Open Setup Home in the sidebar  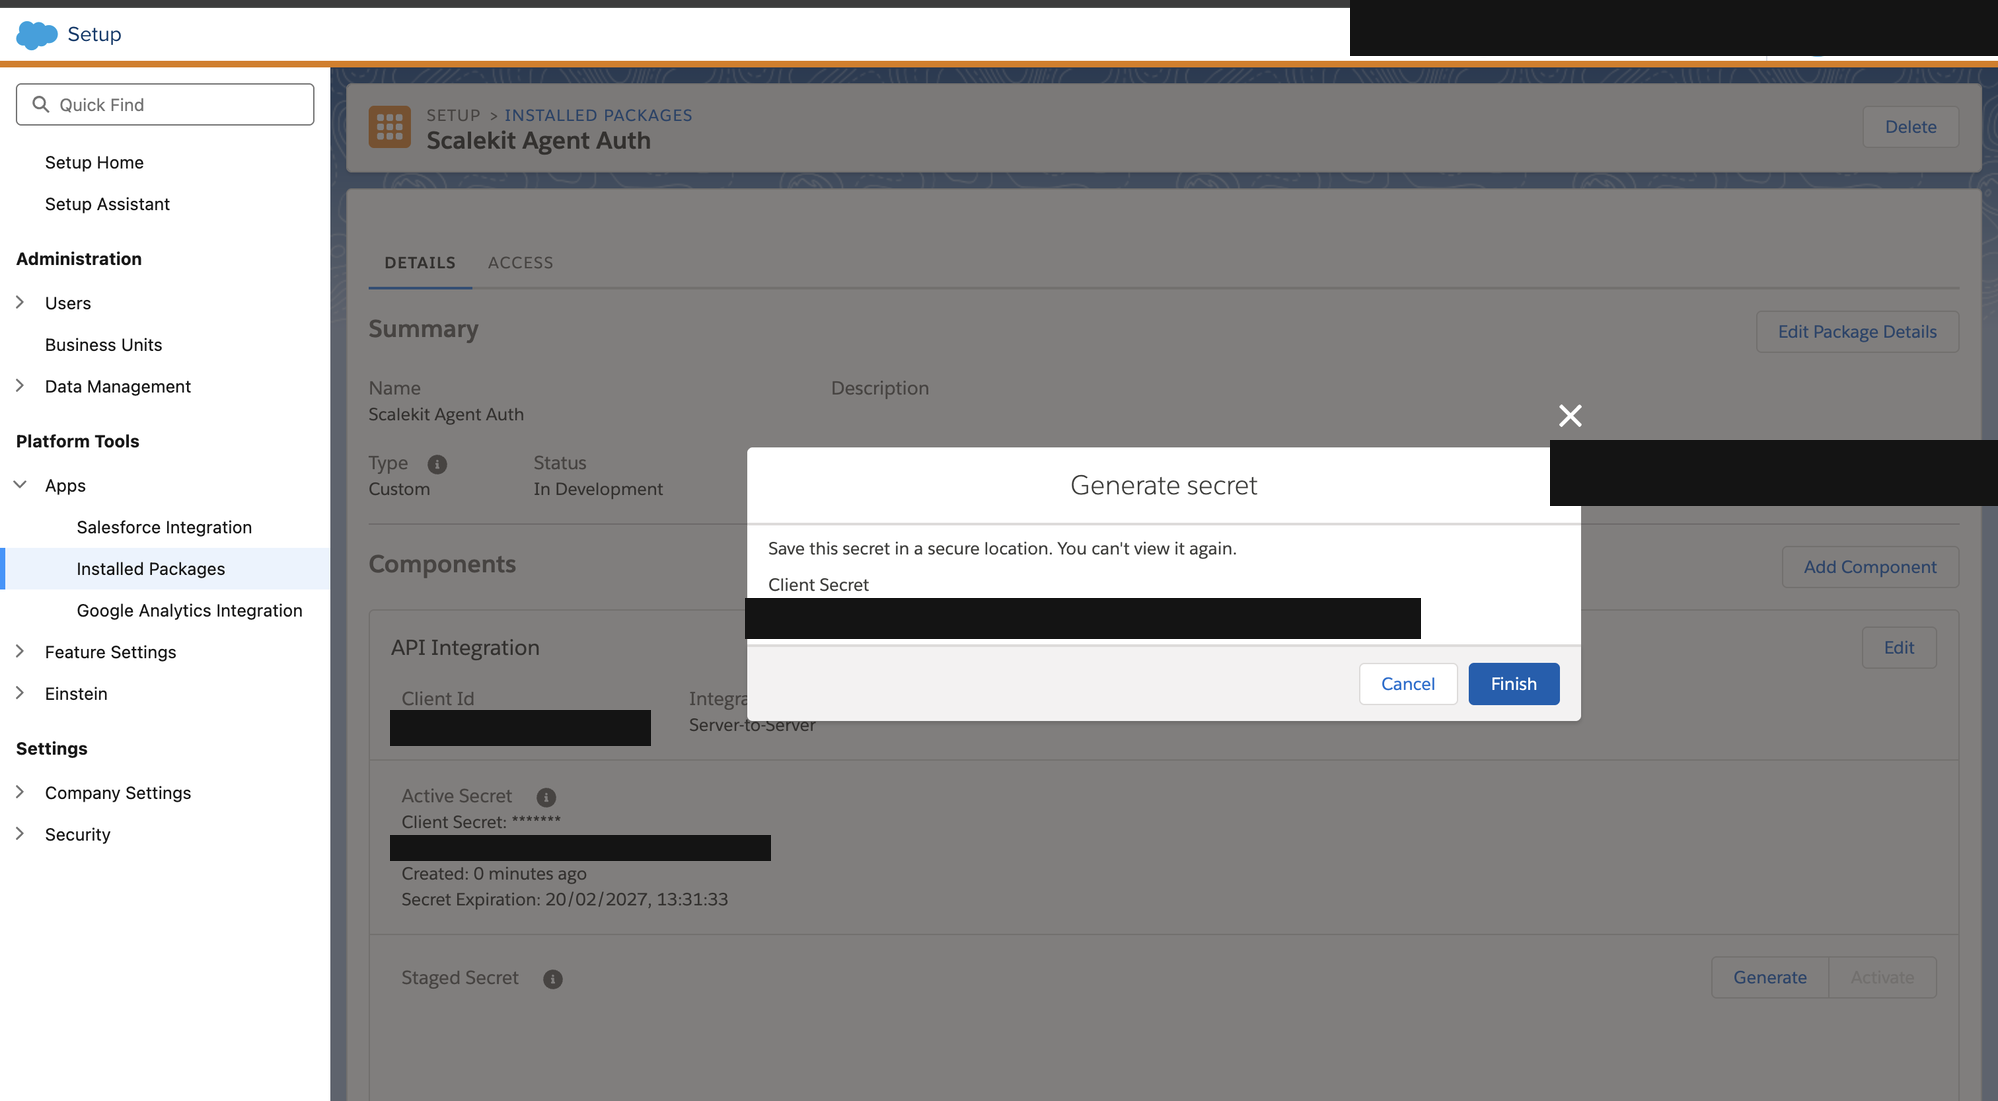[x=94, y=162]
